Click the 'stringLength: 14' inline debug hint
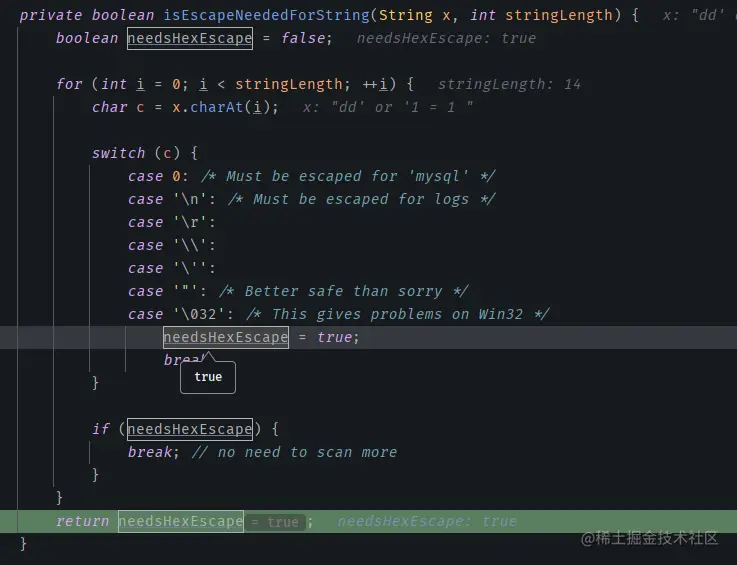737x565 pixels. [x=509, y=84]
